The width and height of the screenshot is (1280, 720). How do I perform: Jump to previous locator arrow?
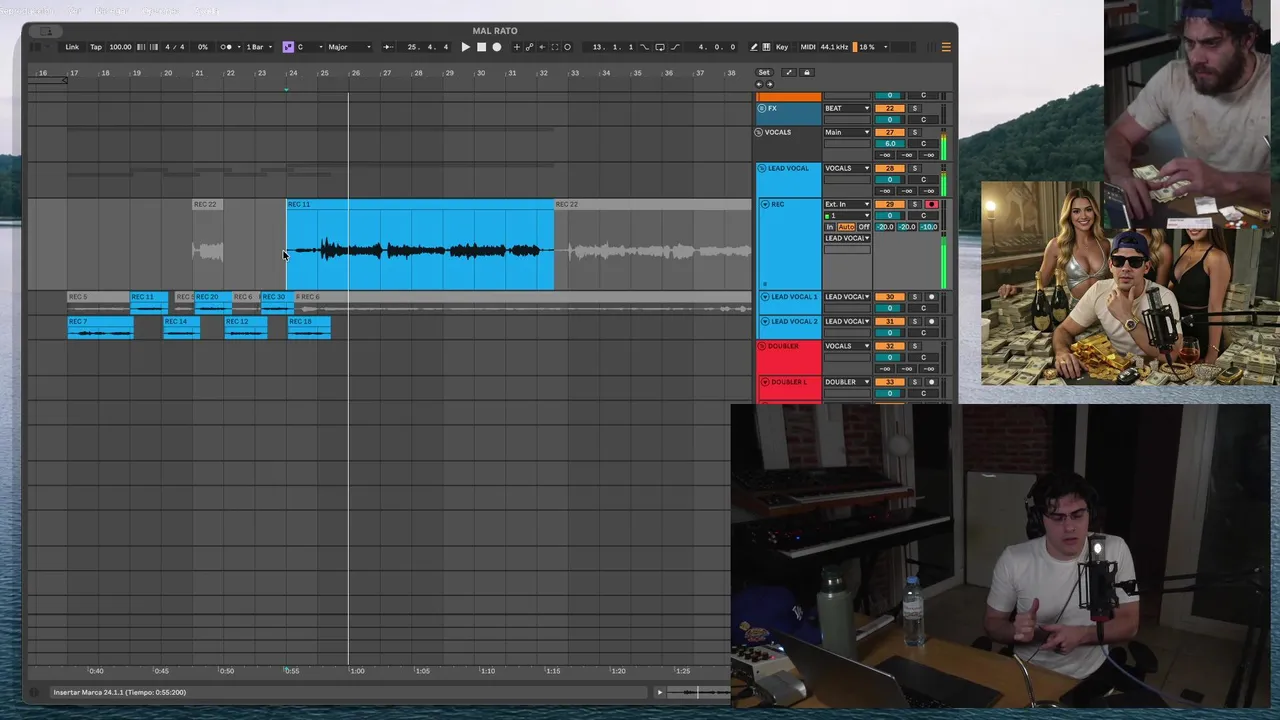point(759,84)
